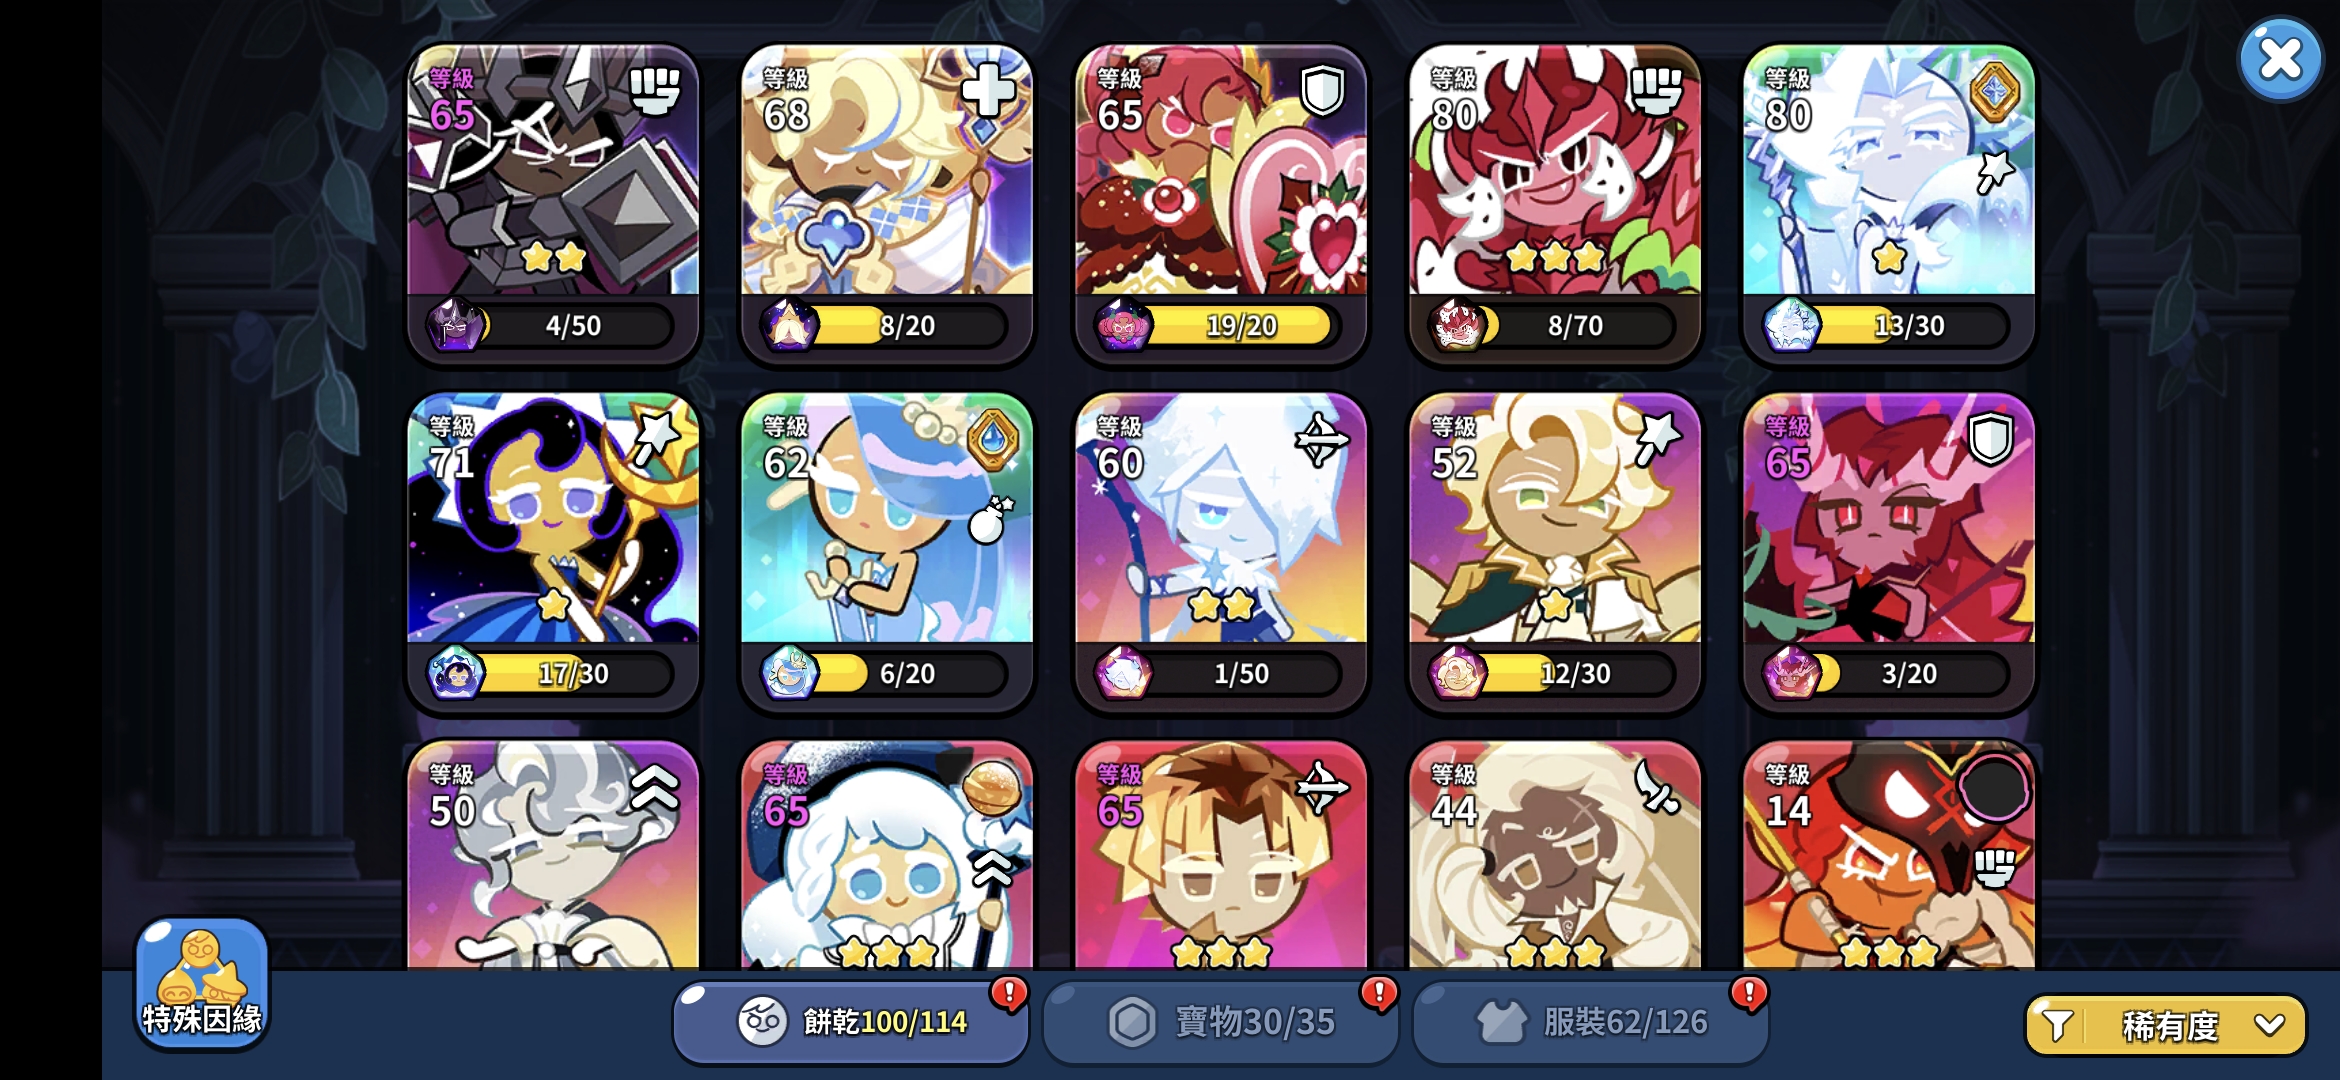Expand the 稀有度 sort dropdown
The image size is (2340, 1080).
click(x=2166, y=1025)
